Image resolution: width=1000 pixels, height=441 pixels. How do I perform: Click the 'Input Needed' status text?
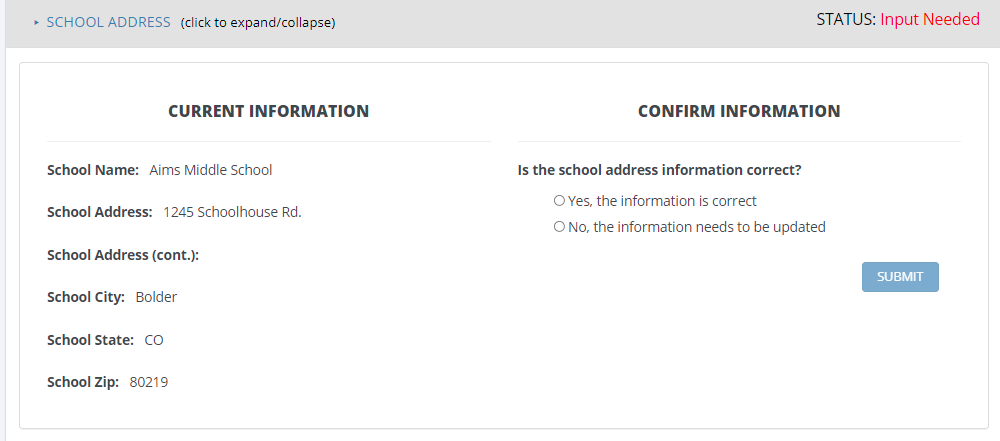(x=930, y=20)
